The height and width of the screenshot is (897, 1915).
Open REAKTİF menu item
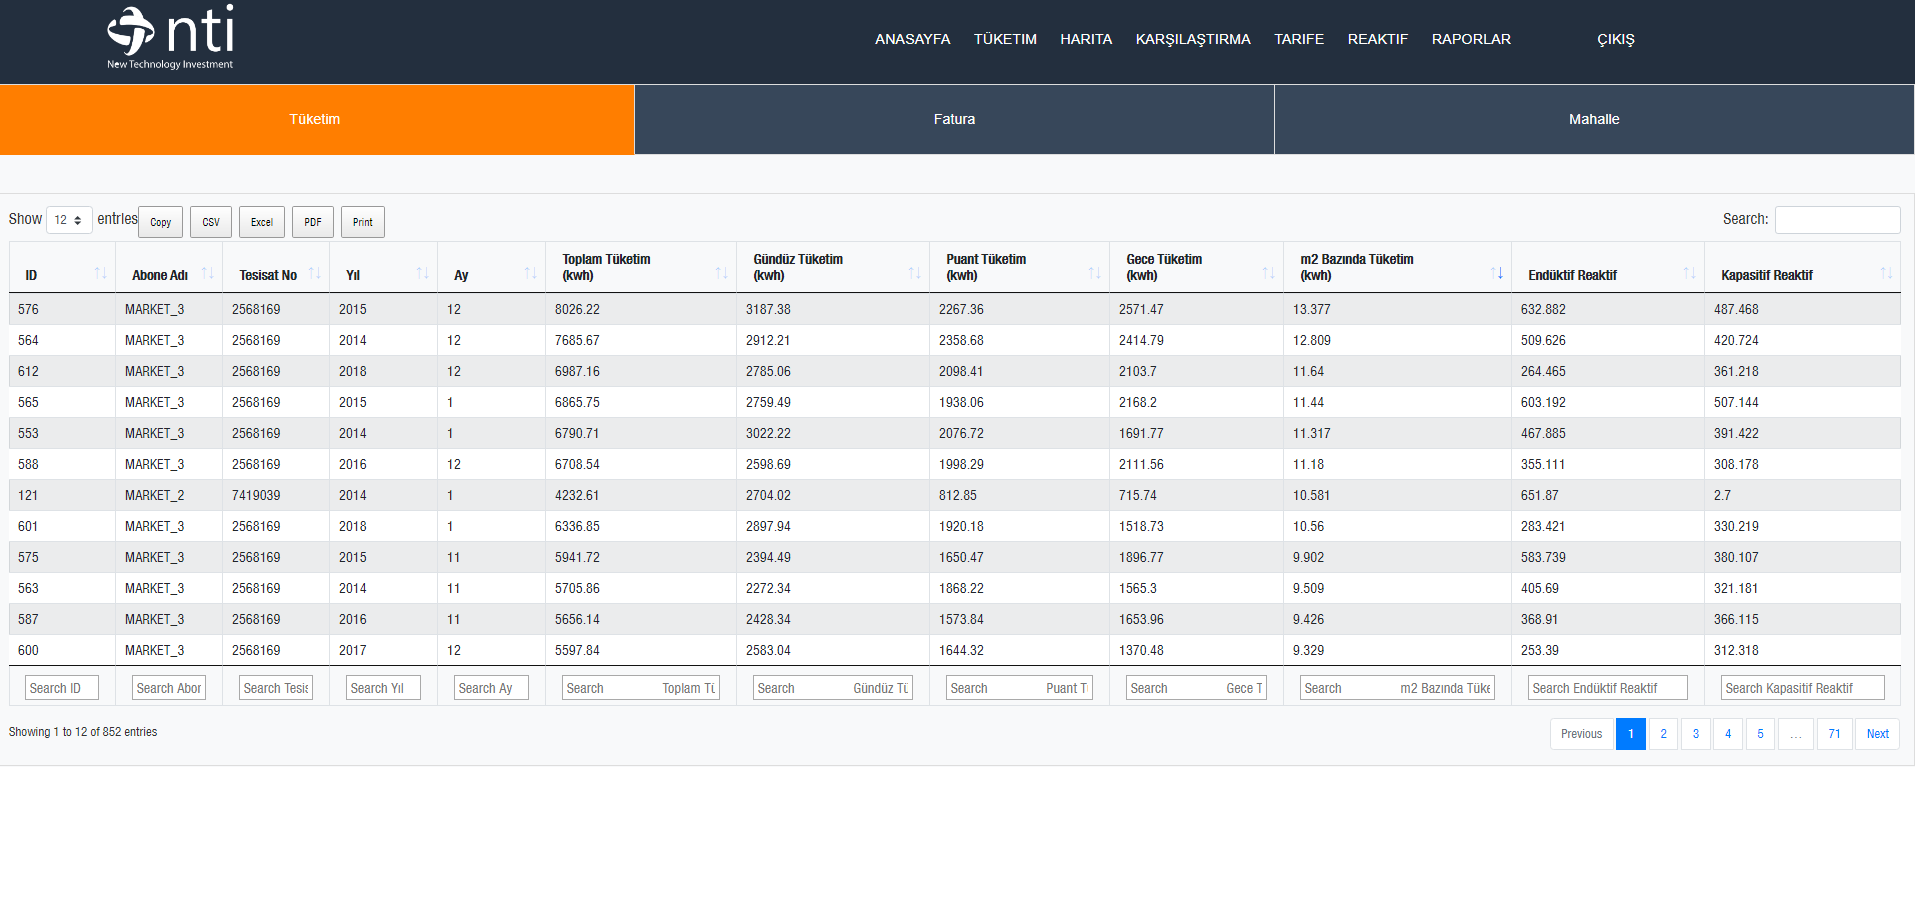[1377, 39]
